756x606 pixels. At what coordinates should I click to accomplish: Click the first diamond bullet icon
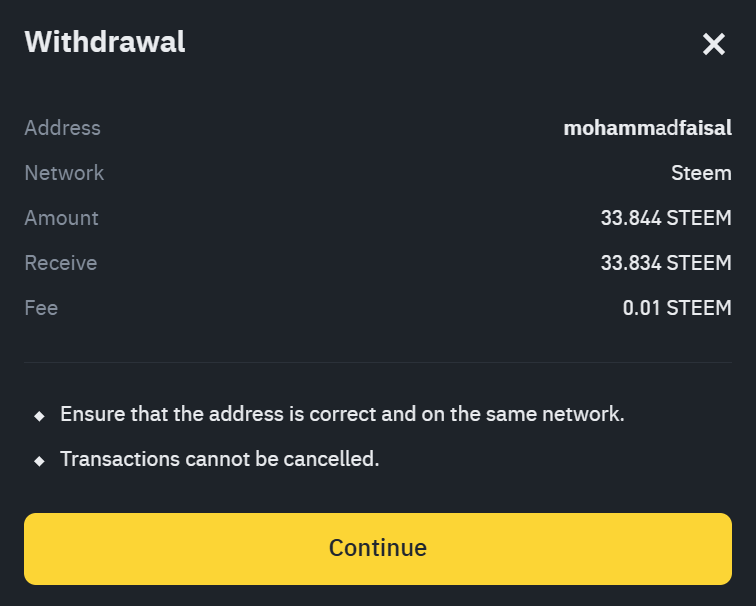point(39,415)
